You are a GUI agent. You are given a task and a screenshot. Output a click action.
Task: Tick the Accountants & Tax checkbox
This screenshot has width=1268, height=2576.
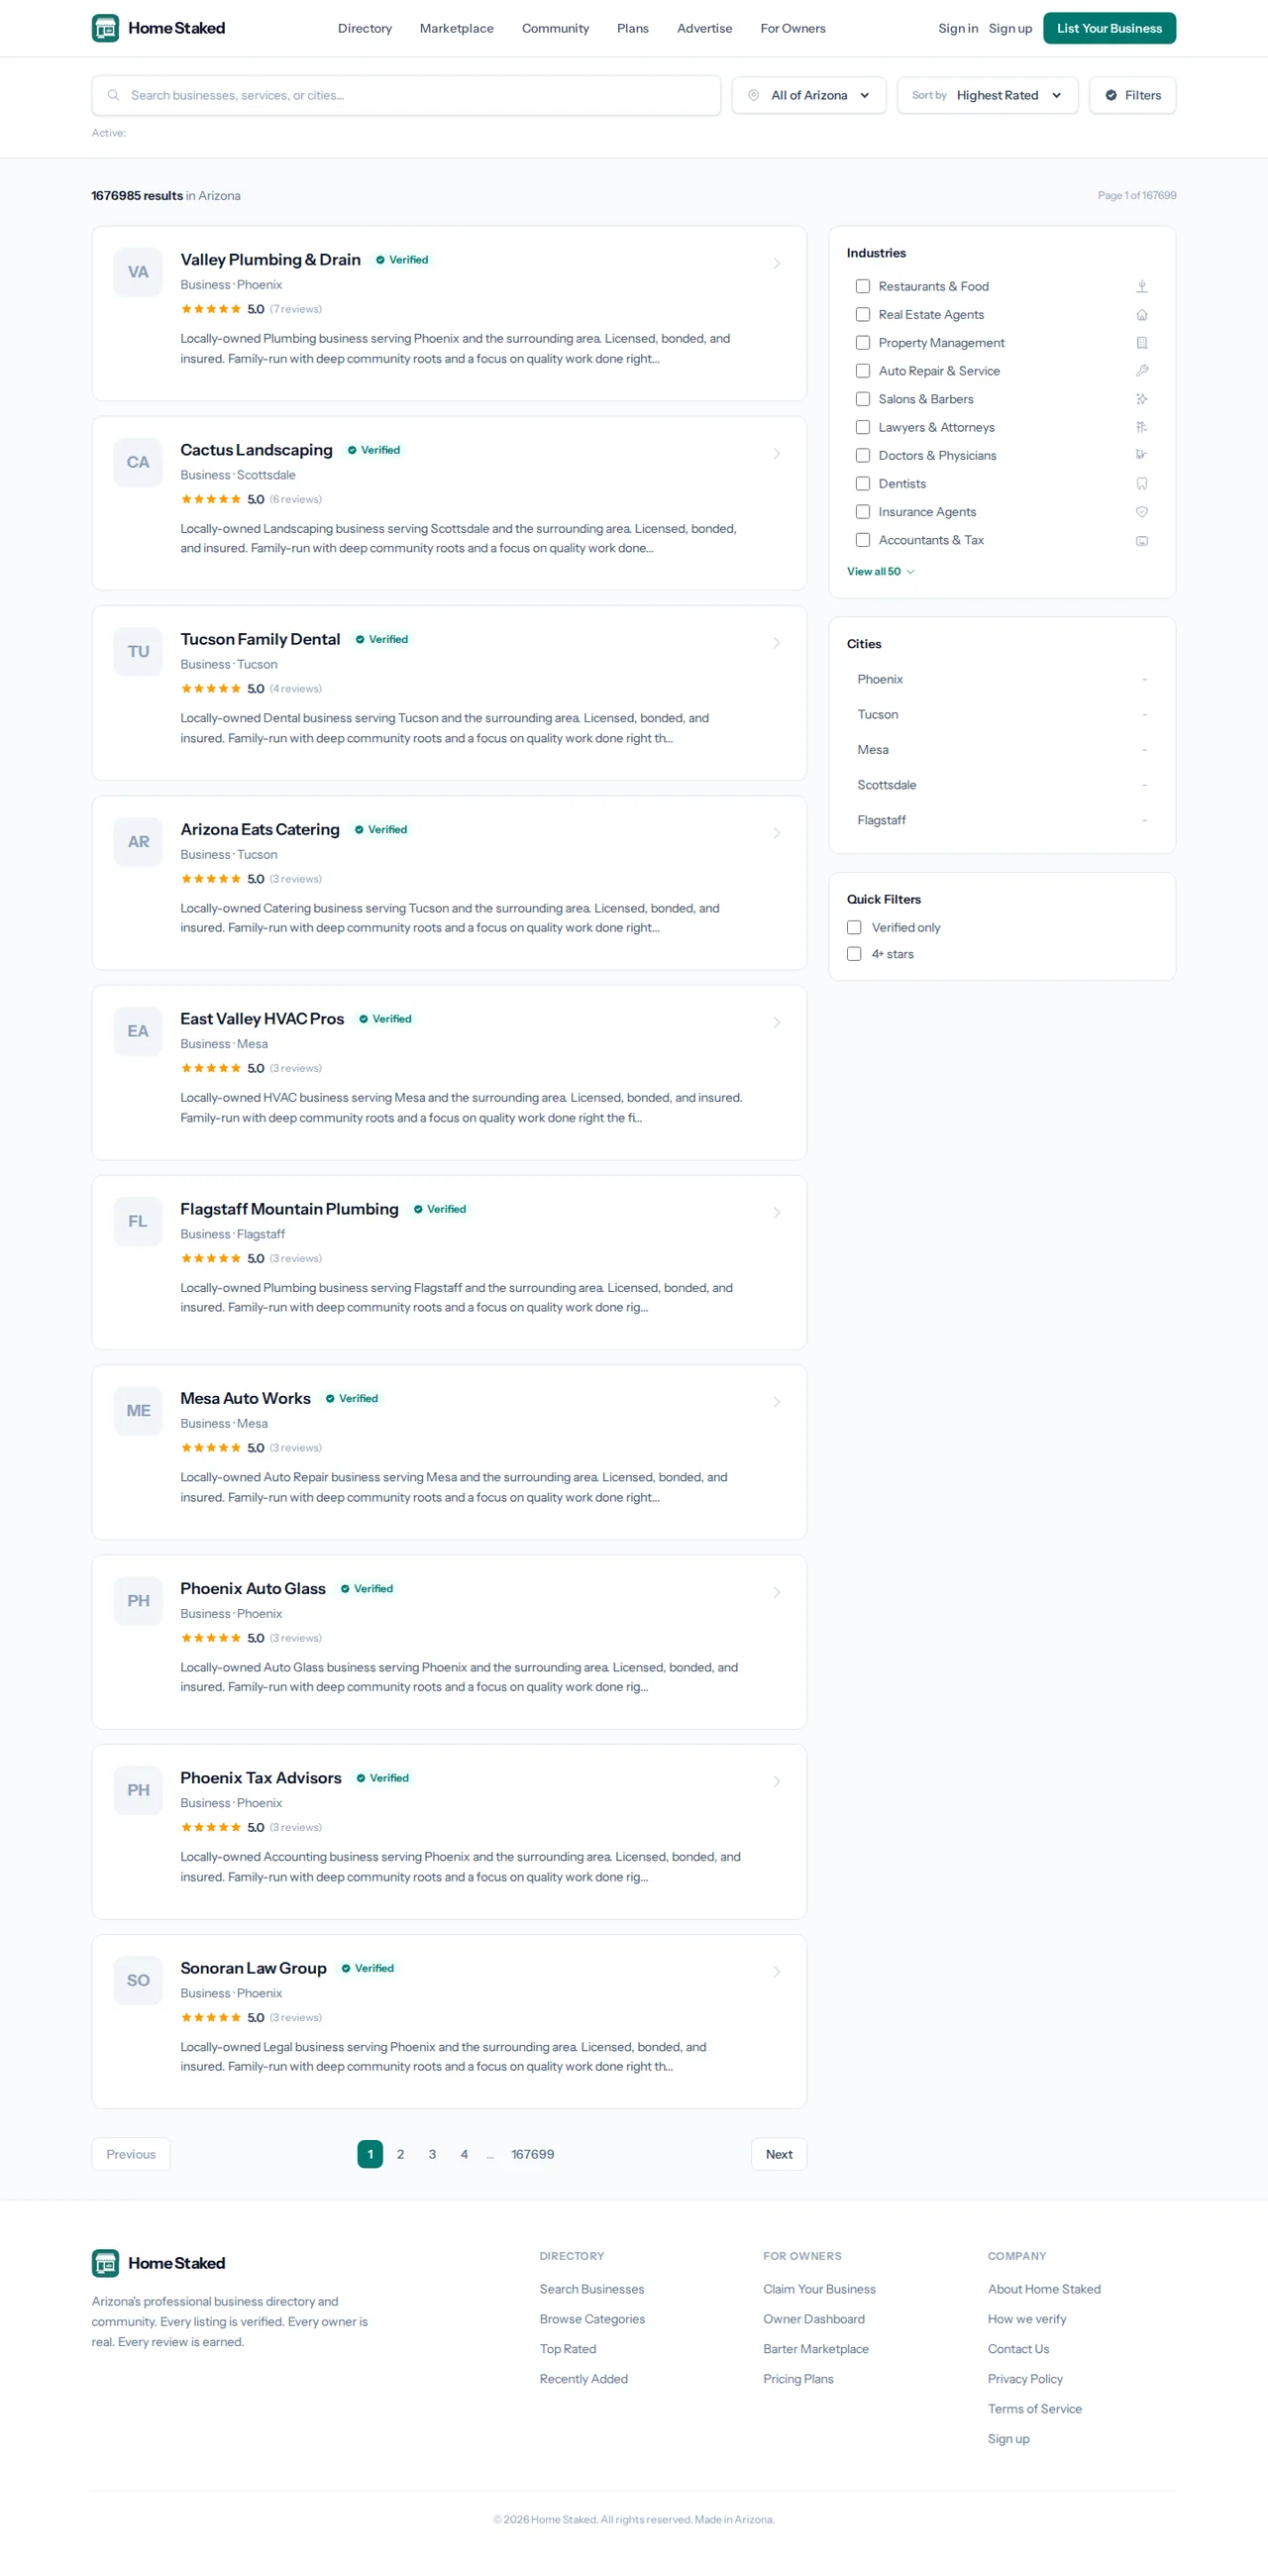pos(862,540)
